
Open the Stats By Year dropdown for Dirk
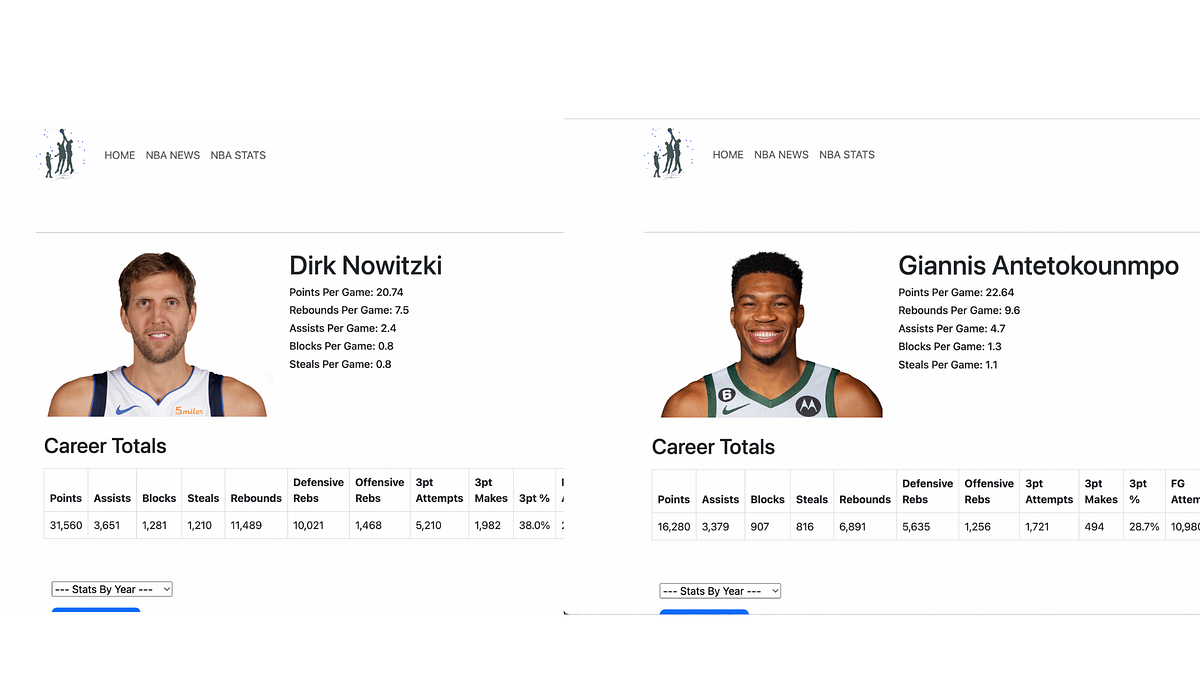pyautogui.click(x=112, y=589)
